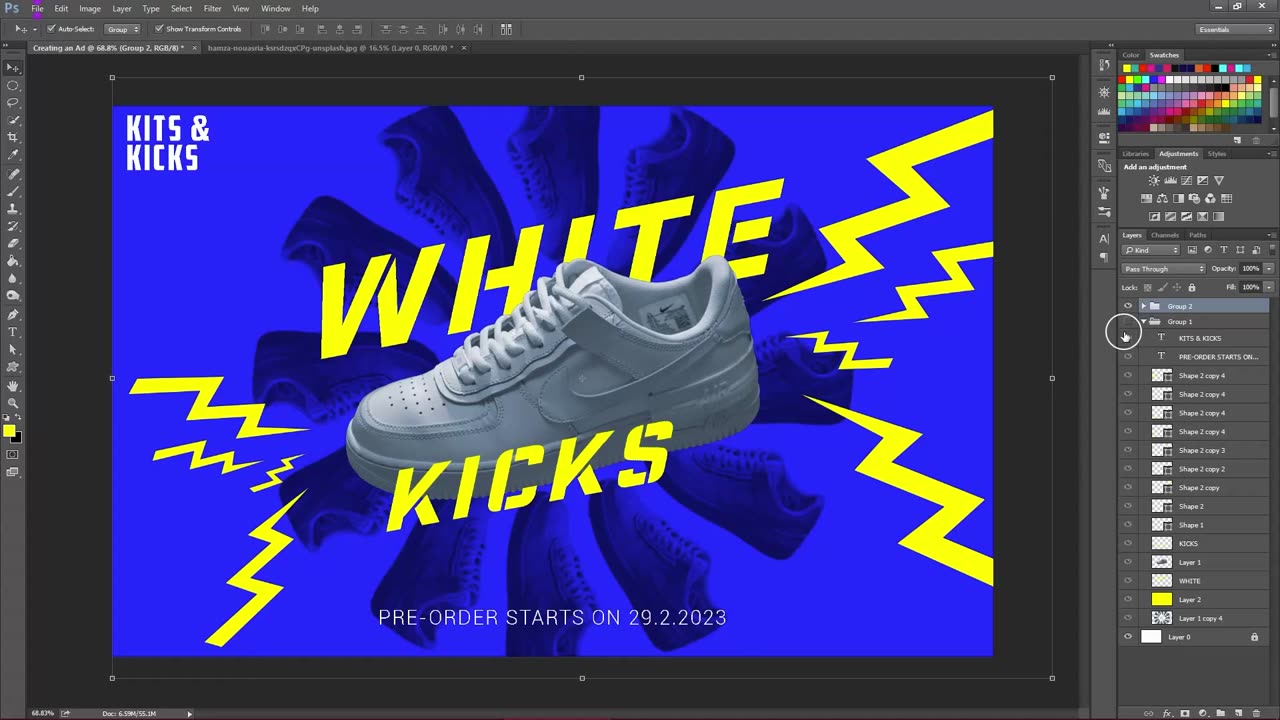Collapse the Group 1 folder
The image size is (1280, 720).
(x=1143, y=322)
